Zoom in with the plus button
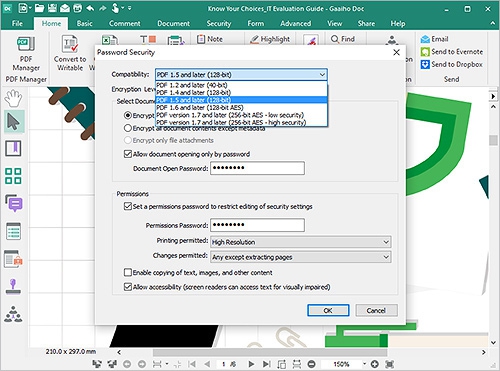 point(374,364)
